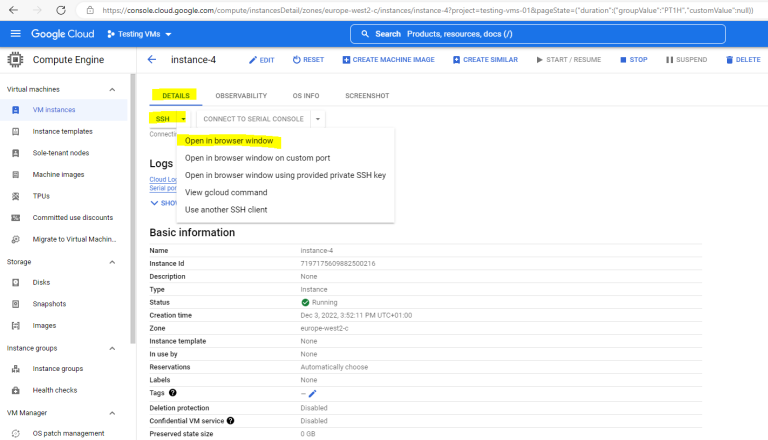Screen dimensions: 768x440
Task: Click the Health checks icon
Action: (x=16, y=391)
